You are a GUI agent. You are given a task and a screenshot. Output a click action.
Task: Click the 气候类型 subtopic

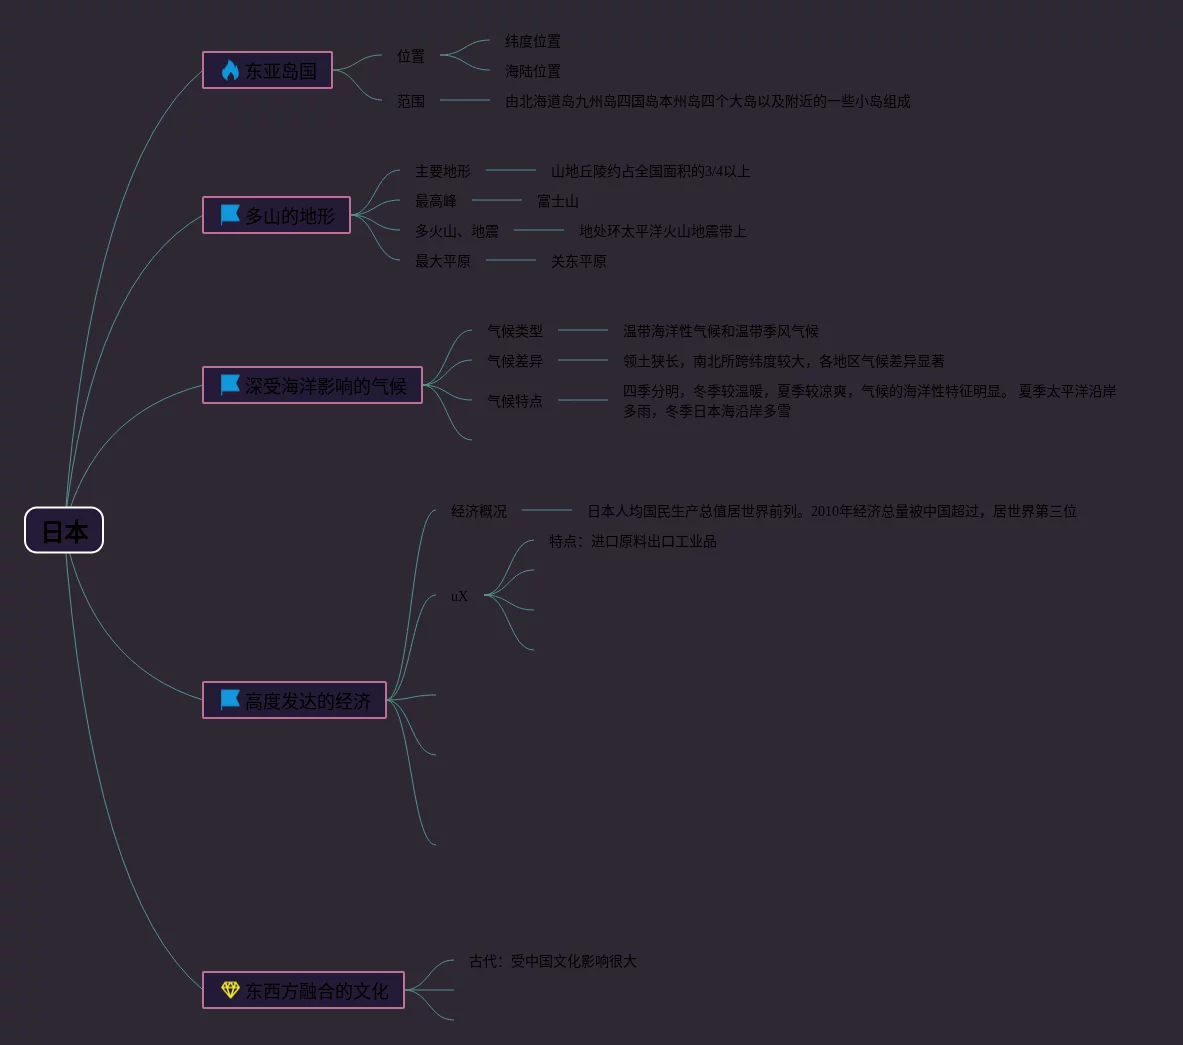pos(514,331)
